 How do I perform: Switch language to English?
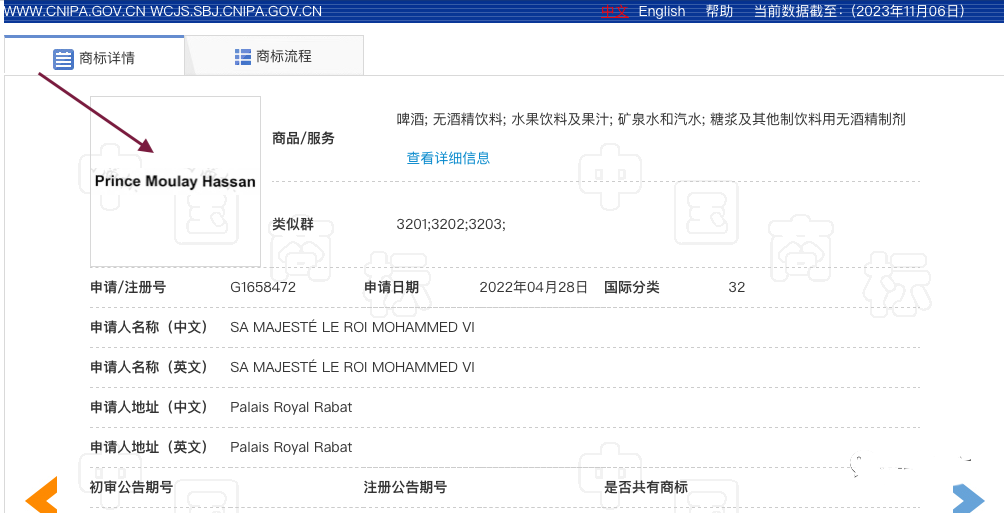click(661, 11)
